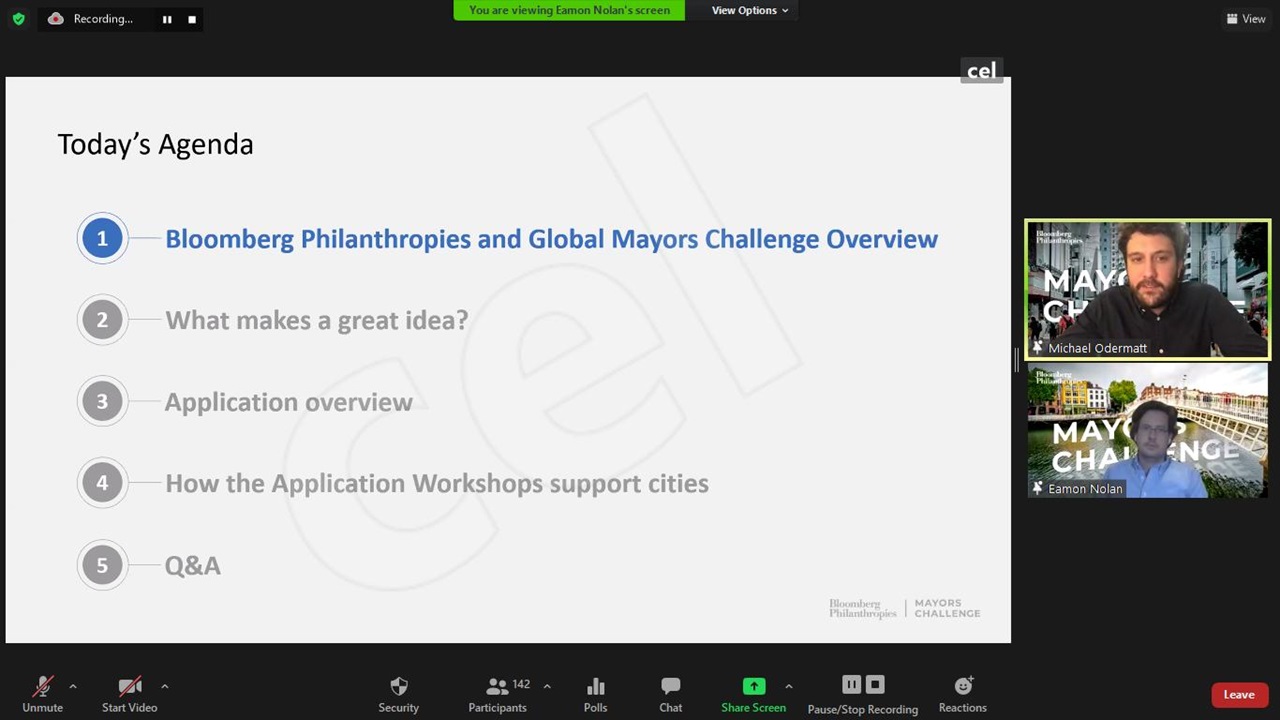Click text "How the Application Workshops support cities"
This screenshot has height=720, width=1280.
[436, 483]
